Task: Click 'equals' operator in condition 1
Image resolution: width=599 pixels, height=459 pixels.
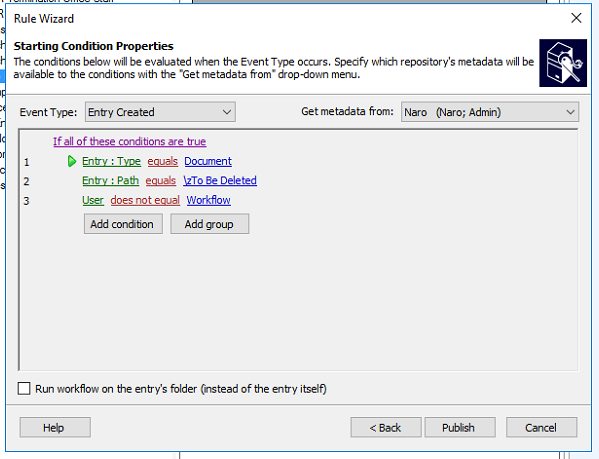Action: tap(163, 161)
